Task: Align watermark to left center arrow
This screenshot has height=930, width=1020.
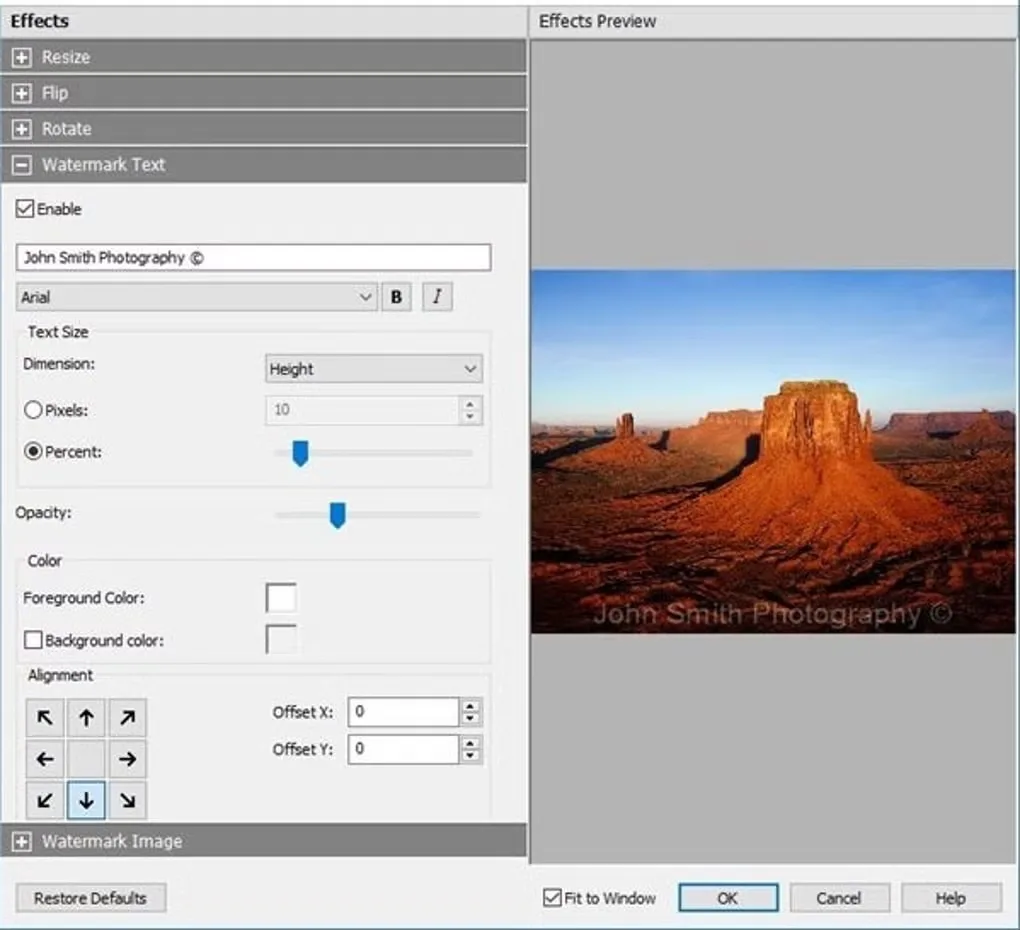Action: (45, 759)
